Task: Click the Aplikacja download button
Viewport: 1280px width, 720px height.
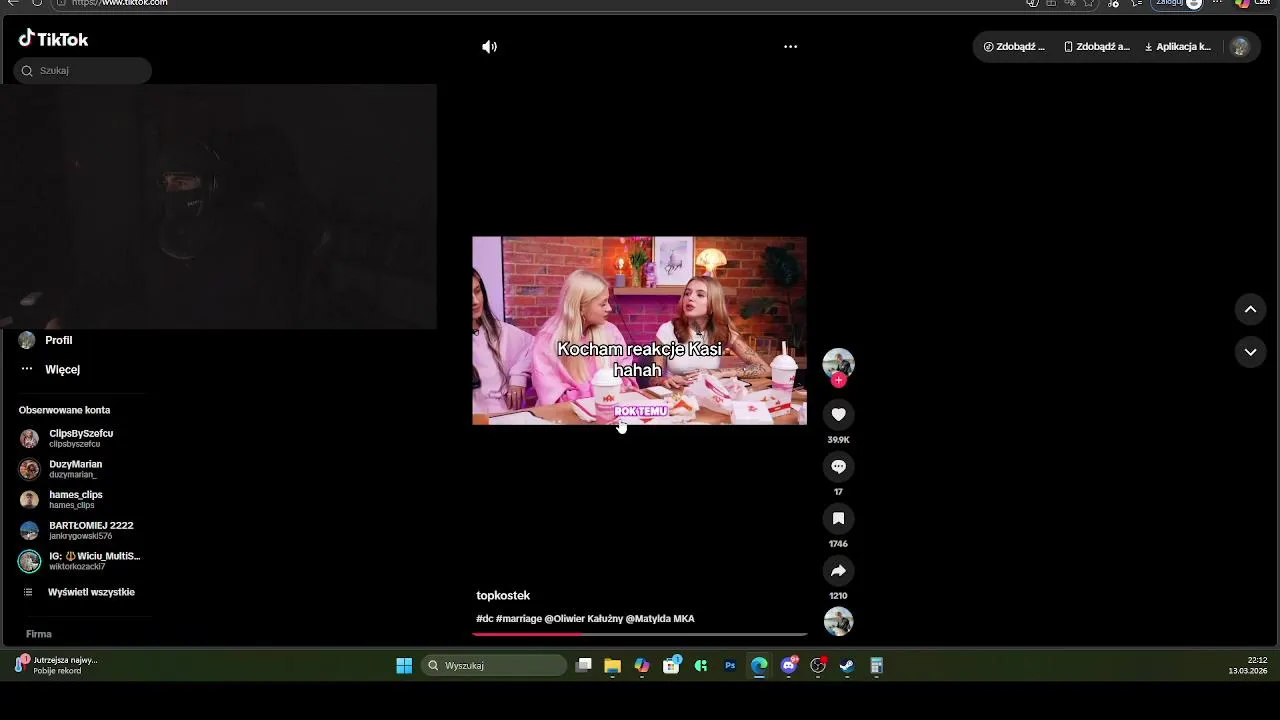Action: pyautogui.click(x=1178, y=47)
